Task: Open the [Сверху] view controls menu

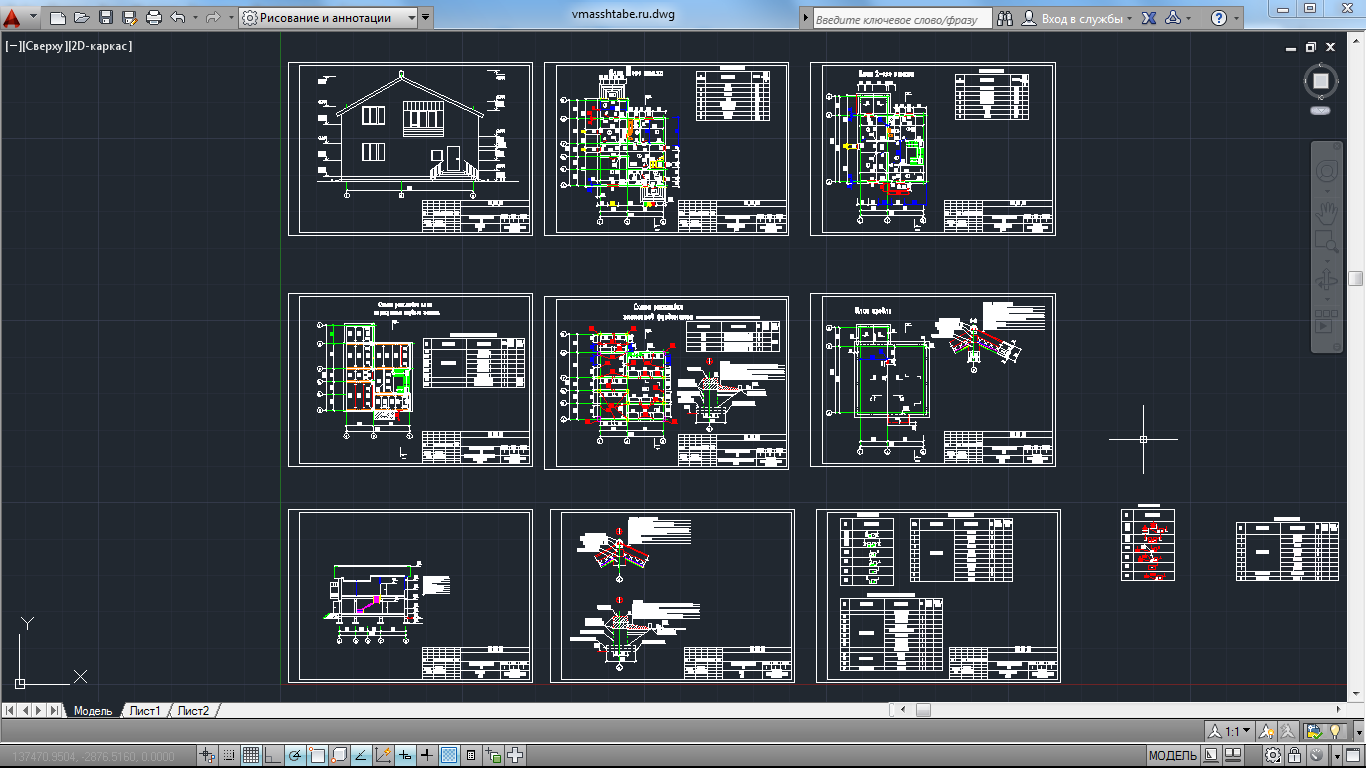Action: coord(45,46)
